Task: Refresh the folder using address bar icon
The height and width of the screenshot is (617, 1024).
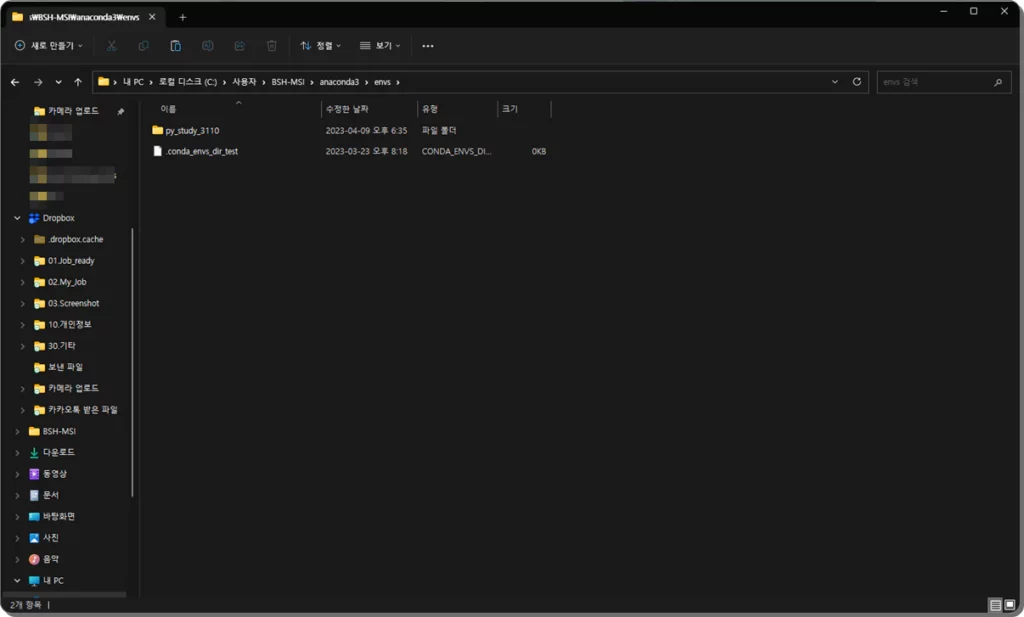Action: click(x=857, y=82)
